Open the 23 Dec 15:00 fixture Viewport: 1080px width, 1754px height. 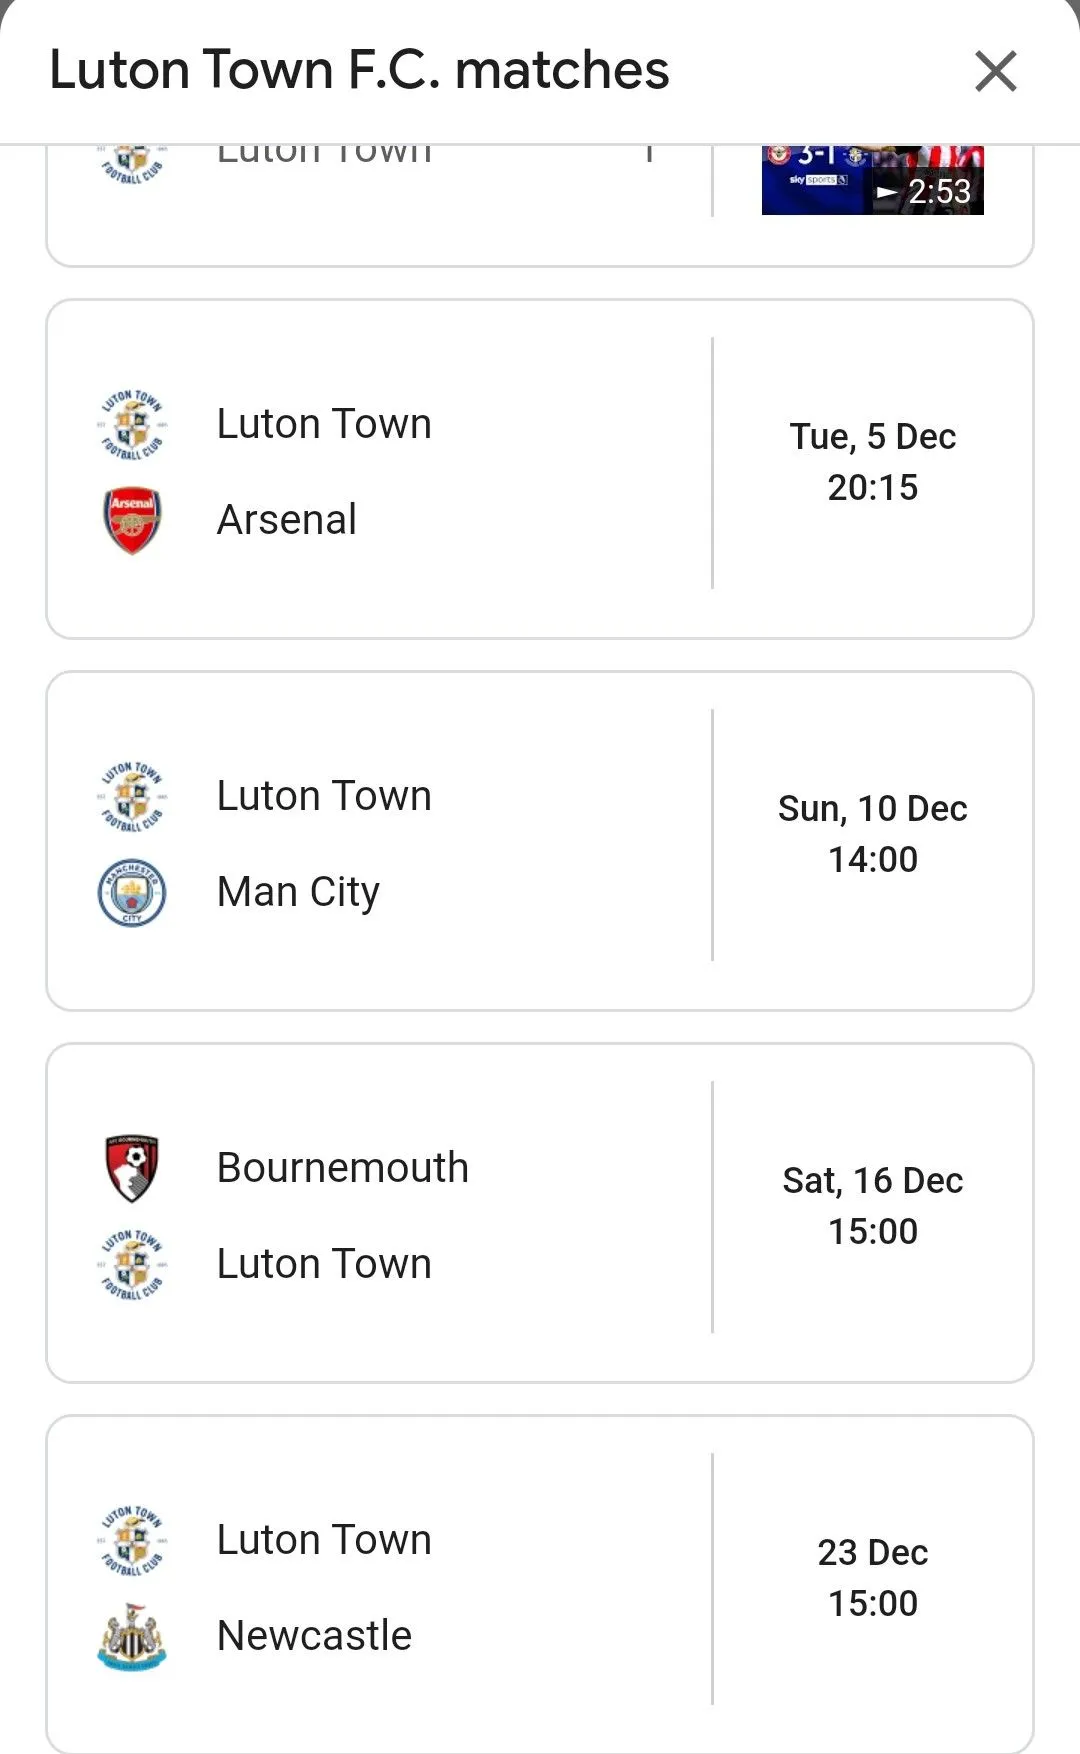(872, 1578)
